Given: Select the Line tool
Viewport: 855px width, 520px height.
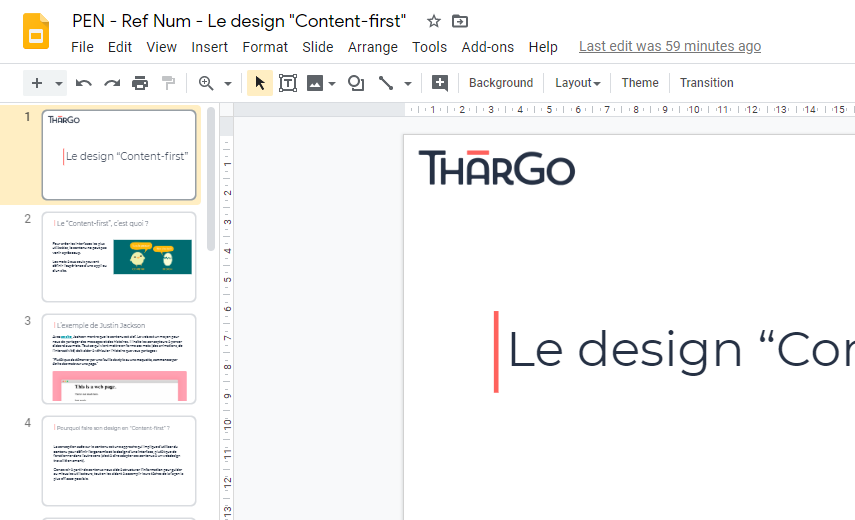Looking at the screenshot, I should point(386,83).
